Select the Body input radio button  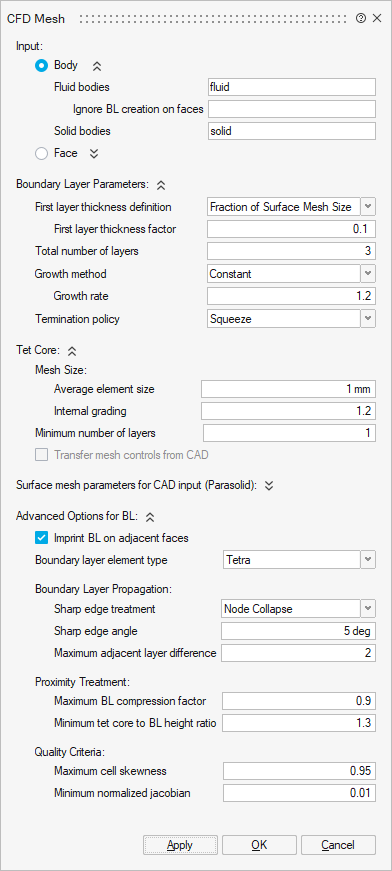(42, 66)
